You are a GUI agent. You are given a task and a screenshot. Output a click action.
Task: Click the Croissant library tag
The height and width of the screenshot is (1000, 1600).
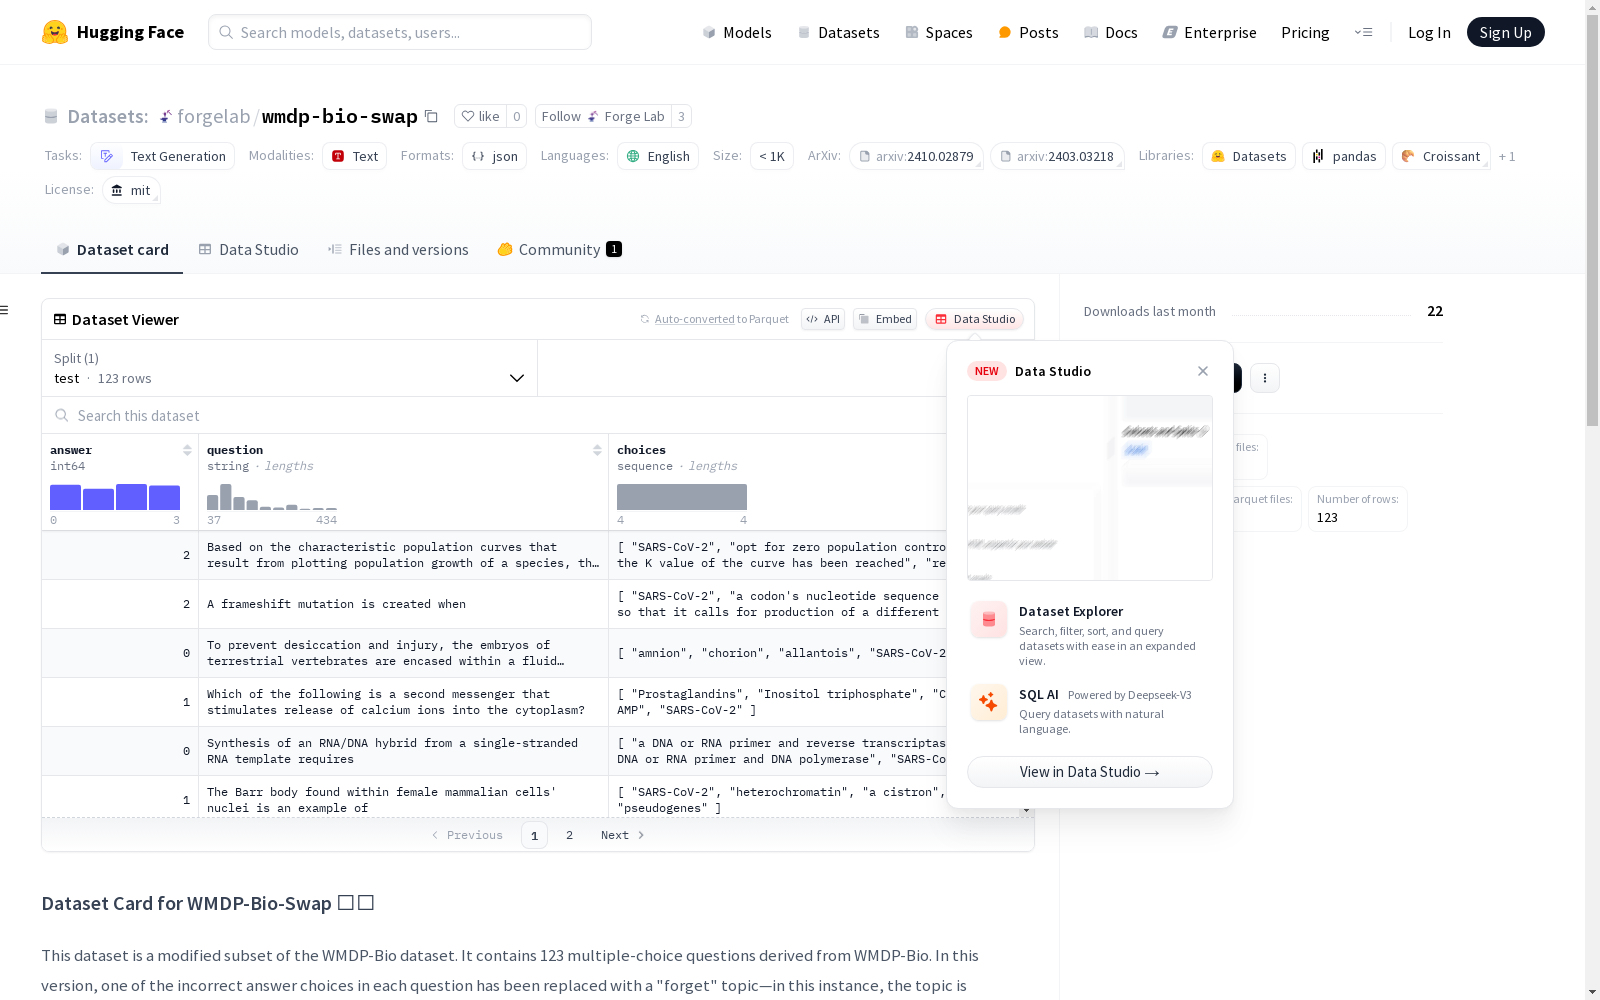tap(1441, 156)
